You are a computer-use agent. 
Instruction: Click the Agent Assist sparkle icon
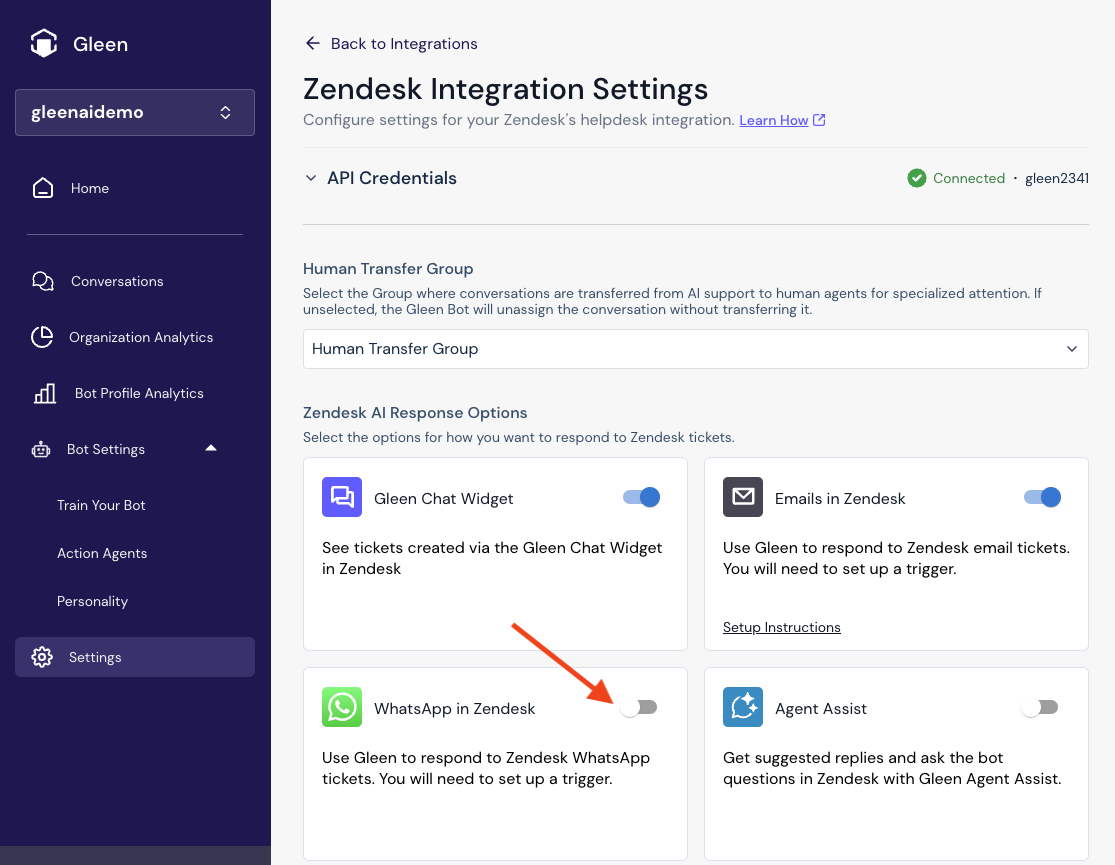point(743,707)
